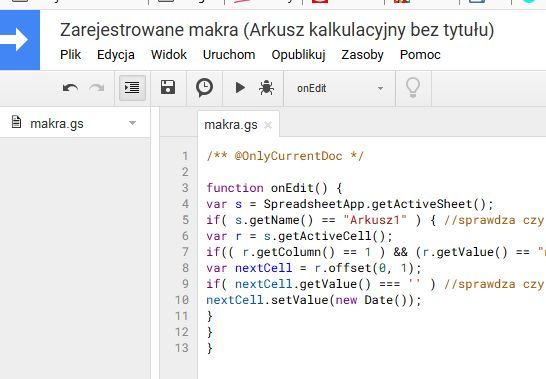Click the @OnlyCurrentDoc comment line
546x379 pixels.
point(285,156)
